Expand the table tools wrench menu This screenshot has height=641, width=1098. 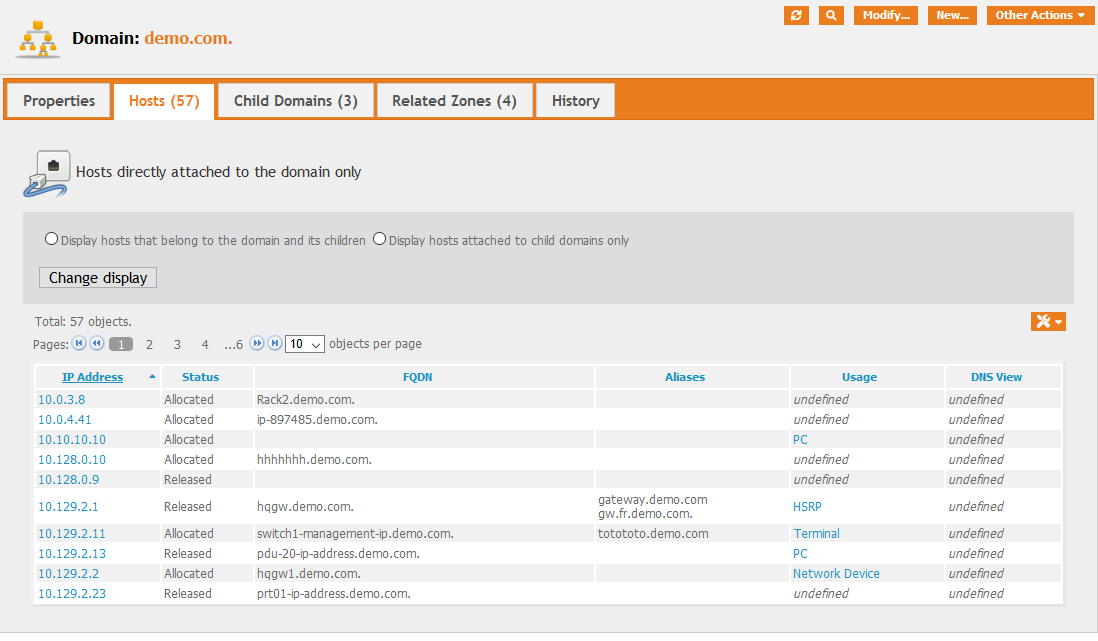[1048, 321]
